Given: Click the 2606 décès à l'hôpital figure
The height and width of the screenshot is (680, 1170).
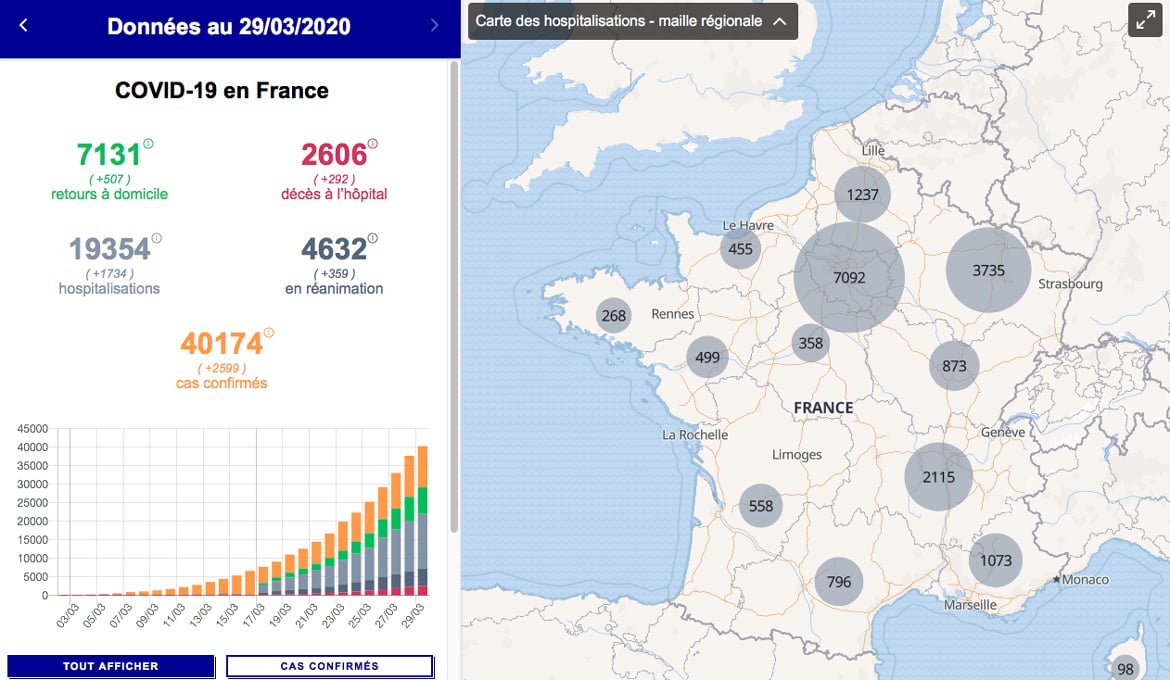Looking at the screenshot, I should click(x=334, y=155).
